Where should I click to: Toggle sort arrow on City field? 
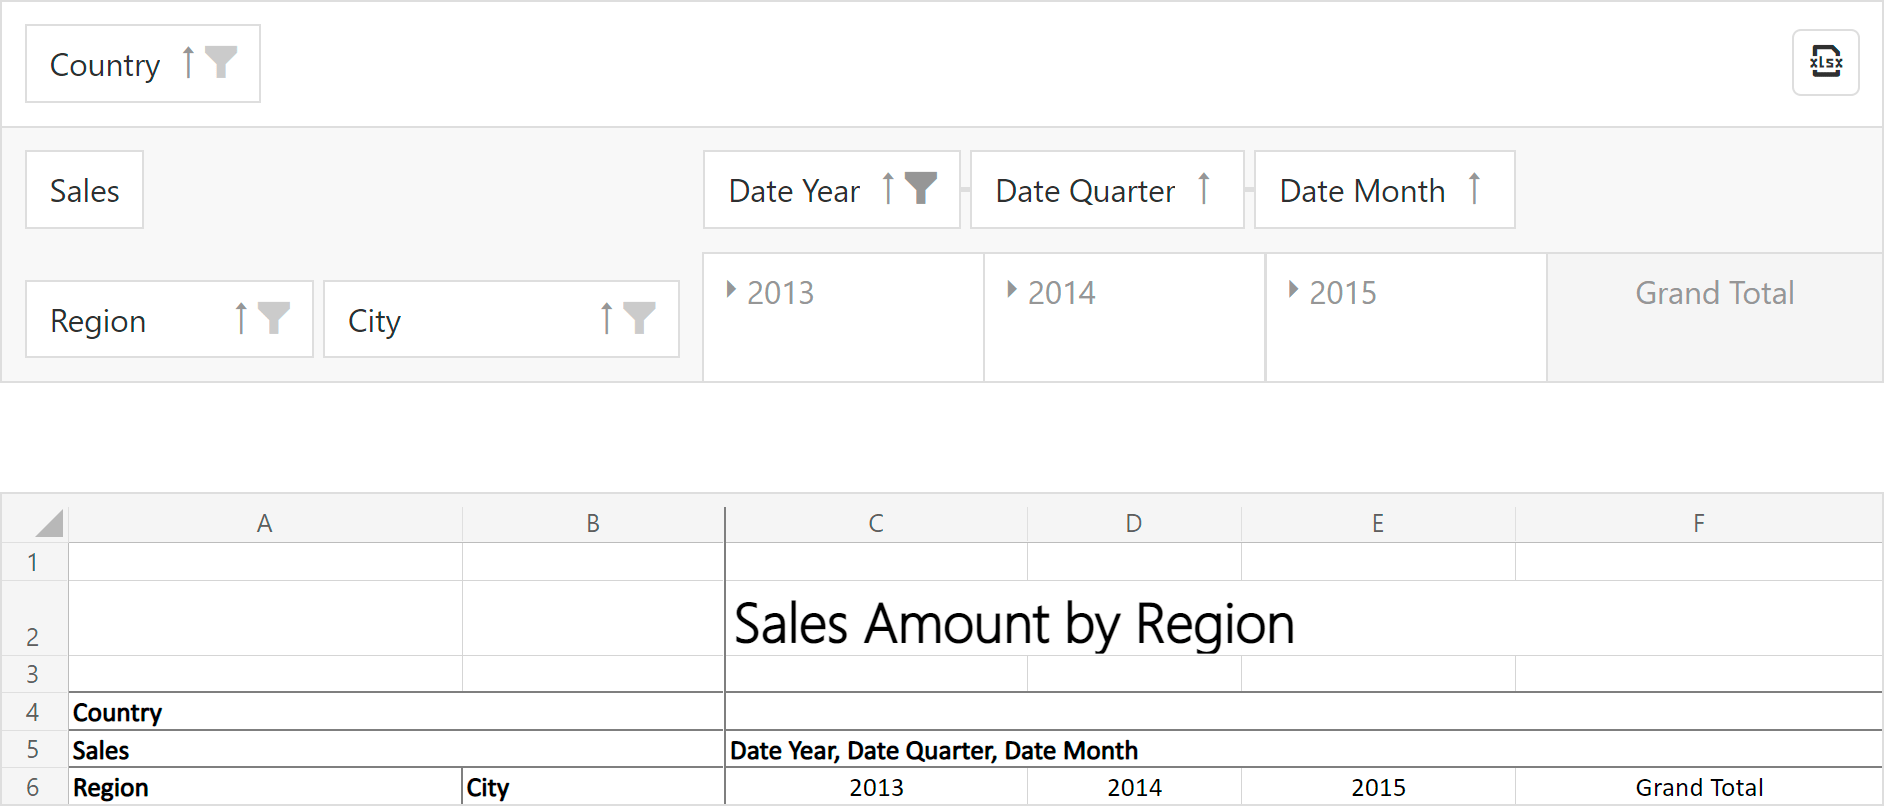[606, 318]
